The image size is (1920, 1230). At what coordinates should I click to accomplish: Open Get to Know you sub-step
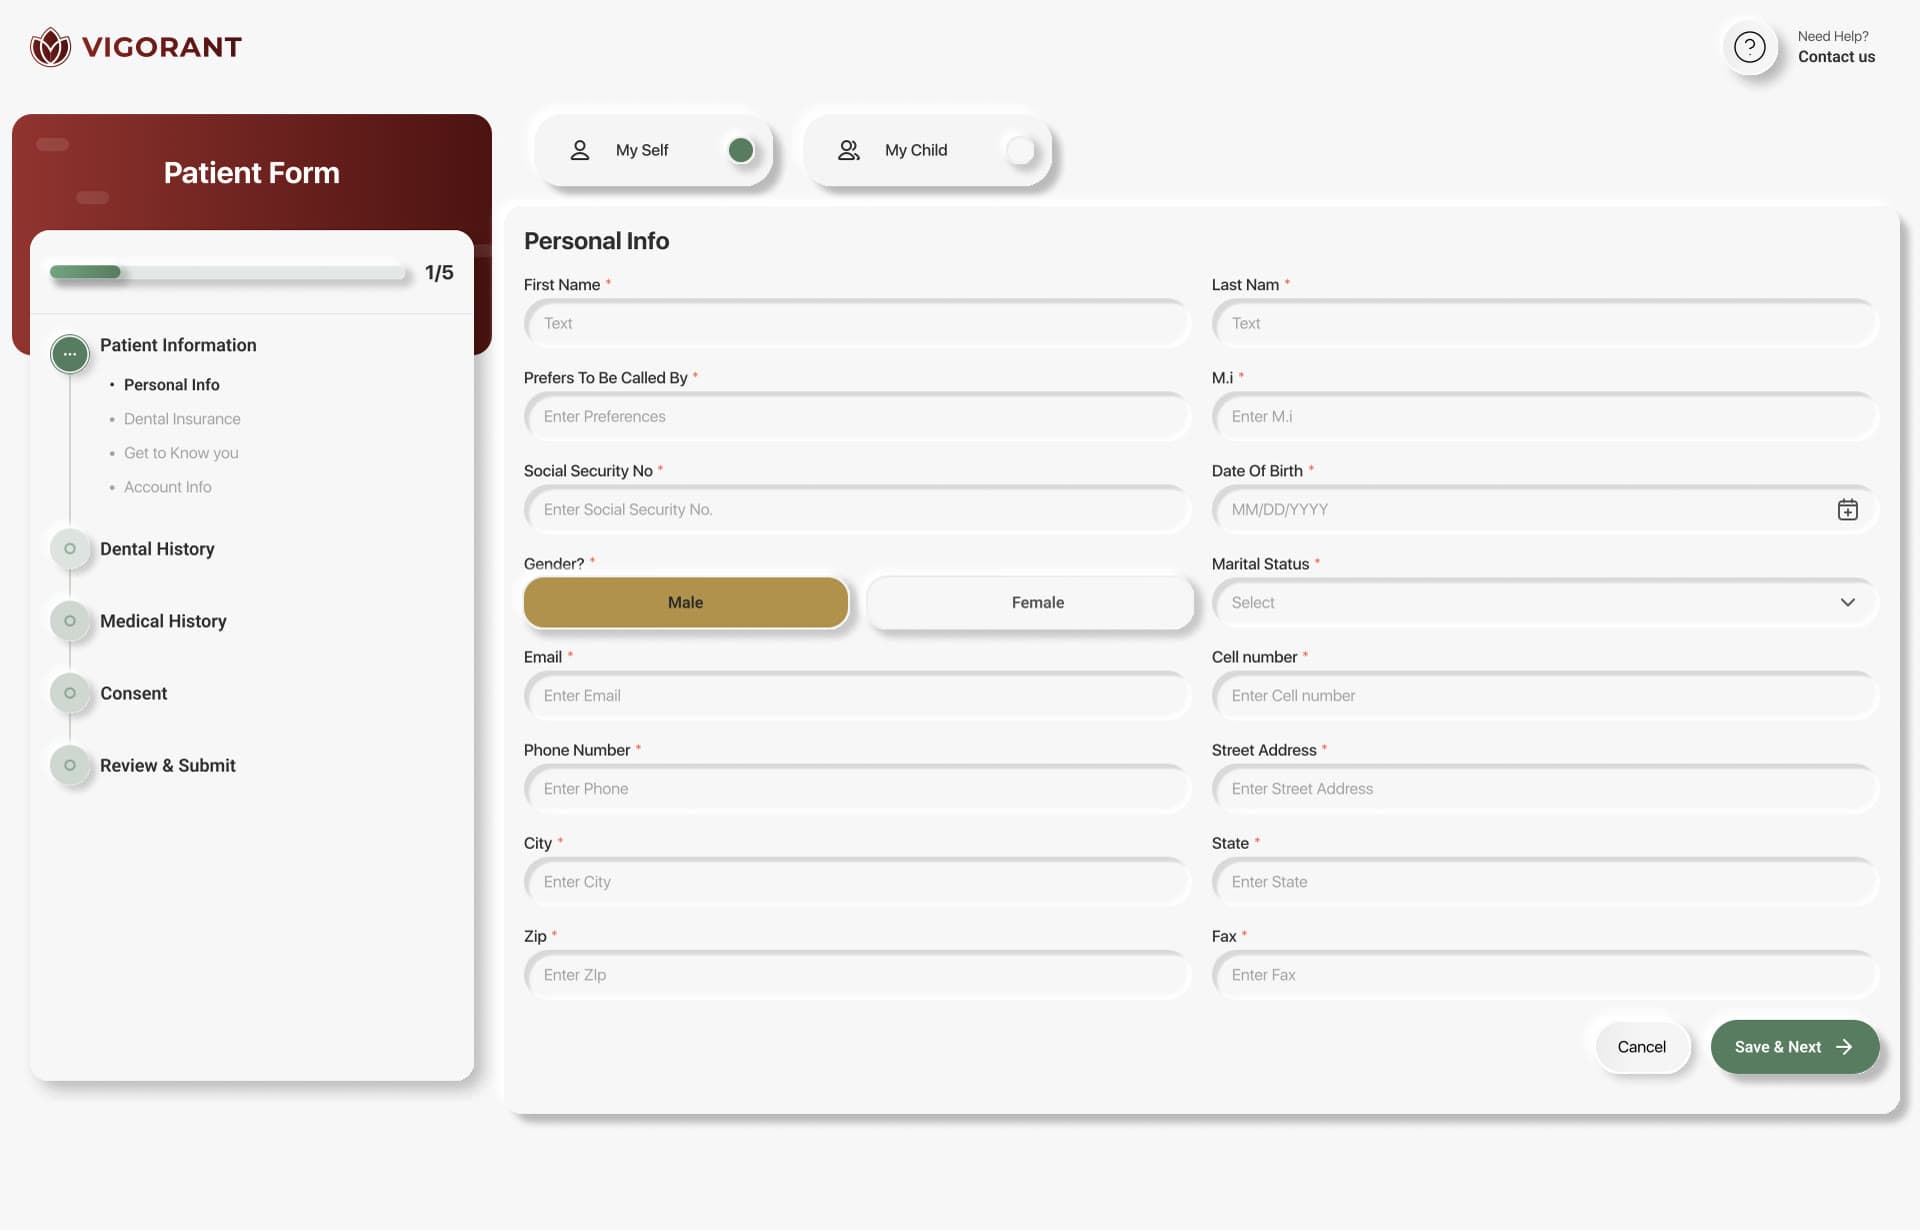click(x=181, y=453)
